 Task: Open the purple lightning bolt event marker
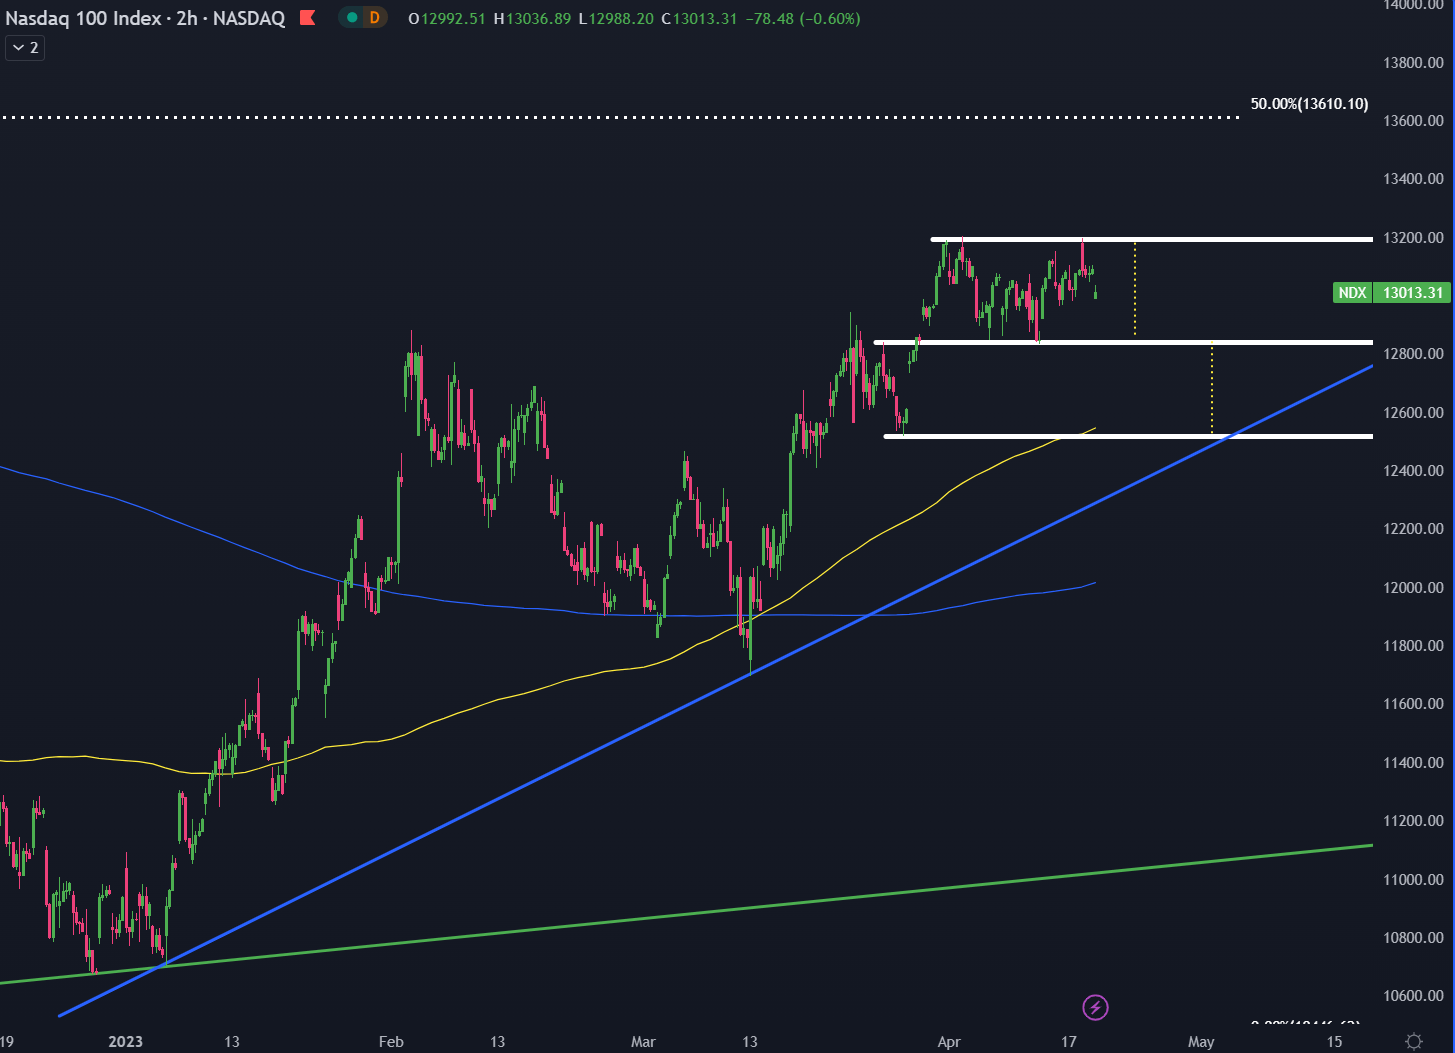click(1096, 1007)
